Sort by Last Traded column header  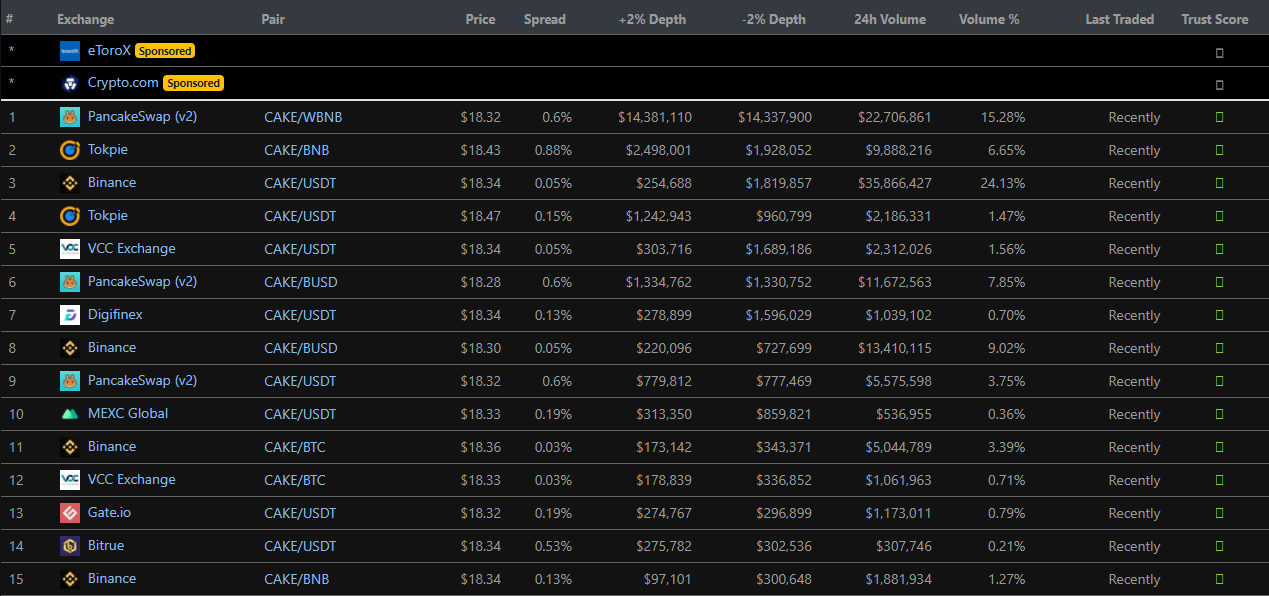pos(1119,19)
